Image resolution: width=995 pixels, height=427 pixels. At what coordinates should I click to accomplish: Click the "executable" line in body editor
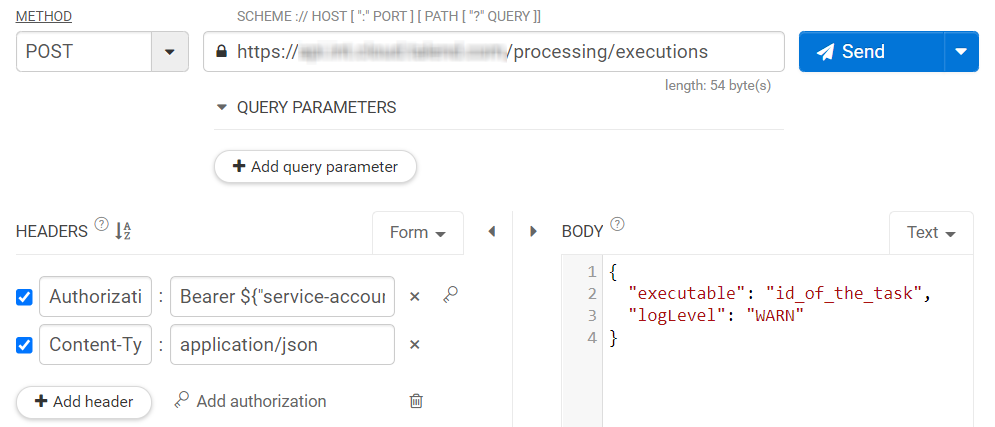[x=779, y=294]
